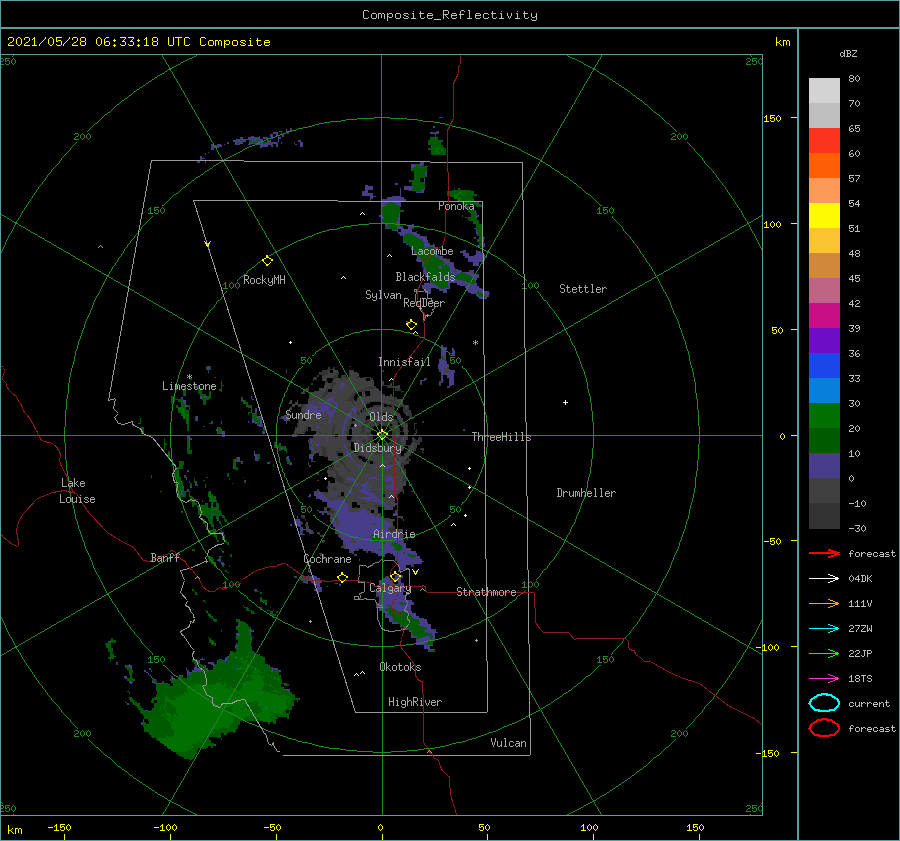The width and height of the screenshot is (900, 841).
Task: Click the yellow diamond marker near Cochrane
Action: click(x=342, y=578)
